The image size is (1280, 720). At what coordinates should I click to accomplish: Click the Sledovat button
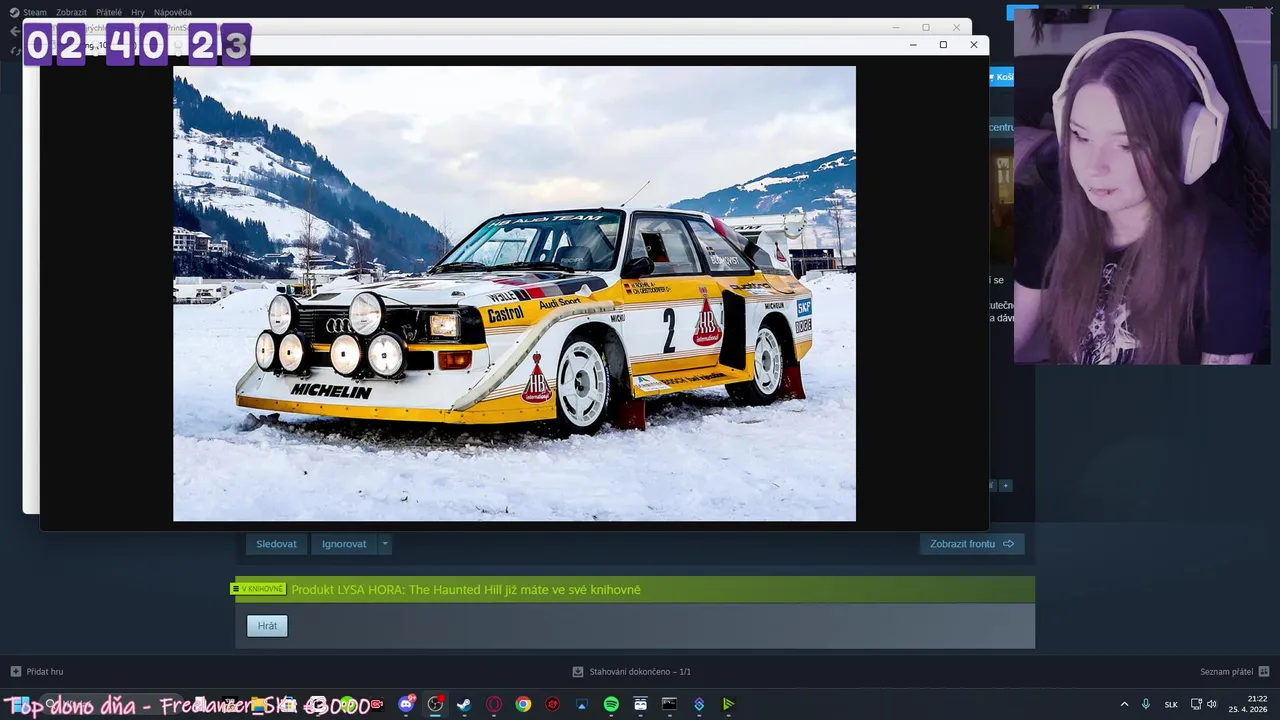pos(276,544)
